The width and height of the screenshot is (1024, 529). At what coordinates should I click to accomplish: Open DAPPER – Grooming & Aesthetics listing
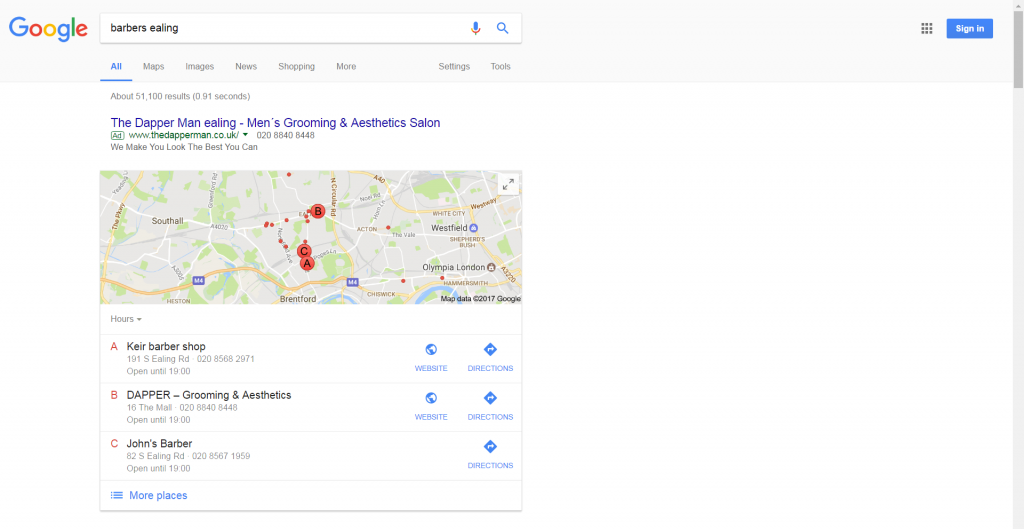pos(209,395)
